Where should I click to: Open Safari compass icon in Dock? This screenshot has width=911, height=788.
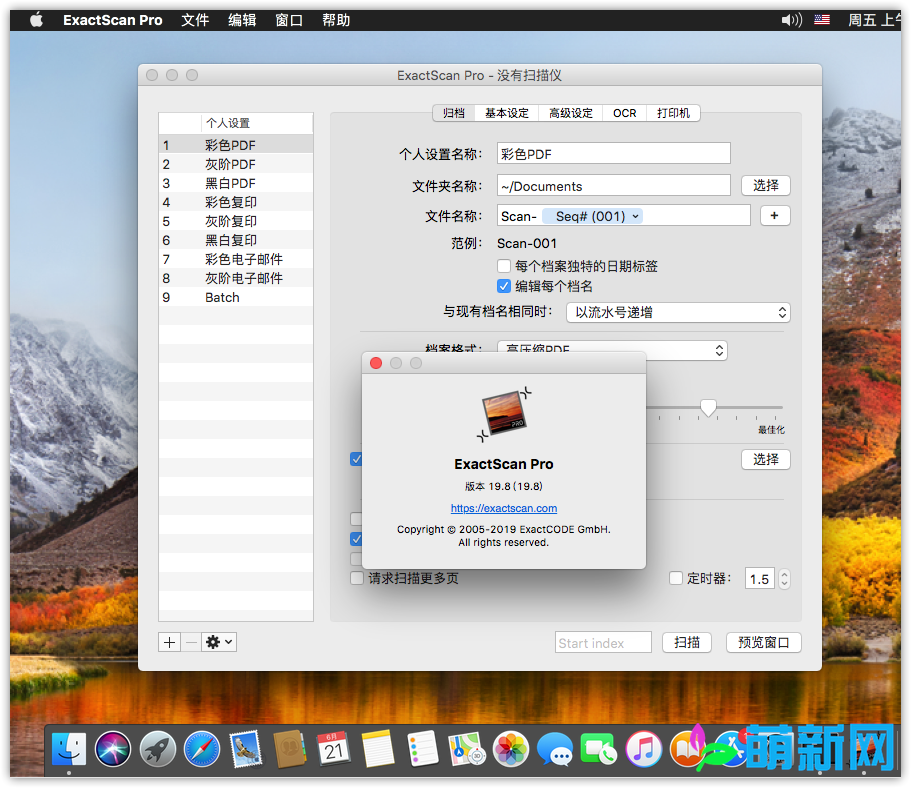[x=202, y=749]
